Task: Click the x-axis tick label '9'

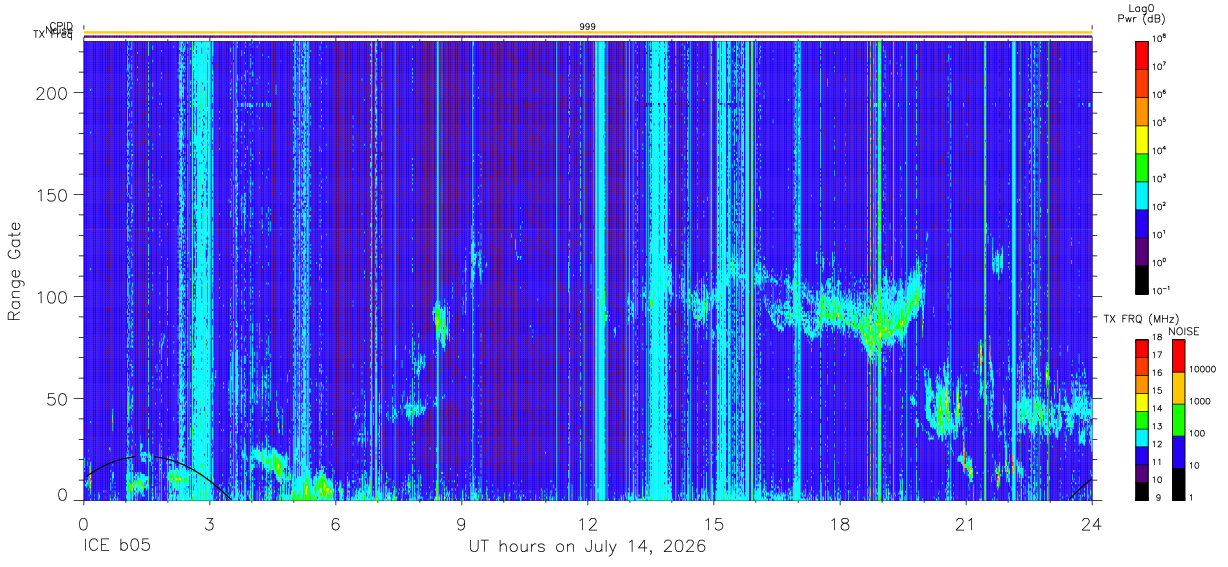Action: pos(461,522)
